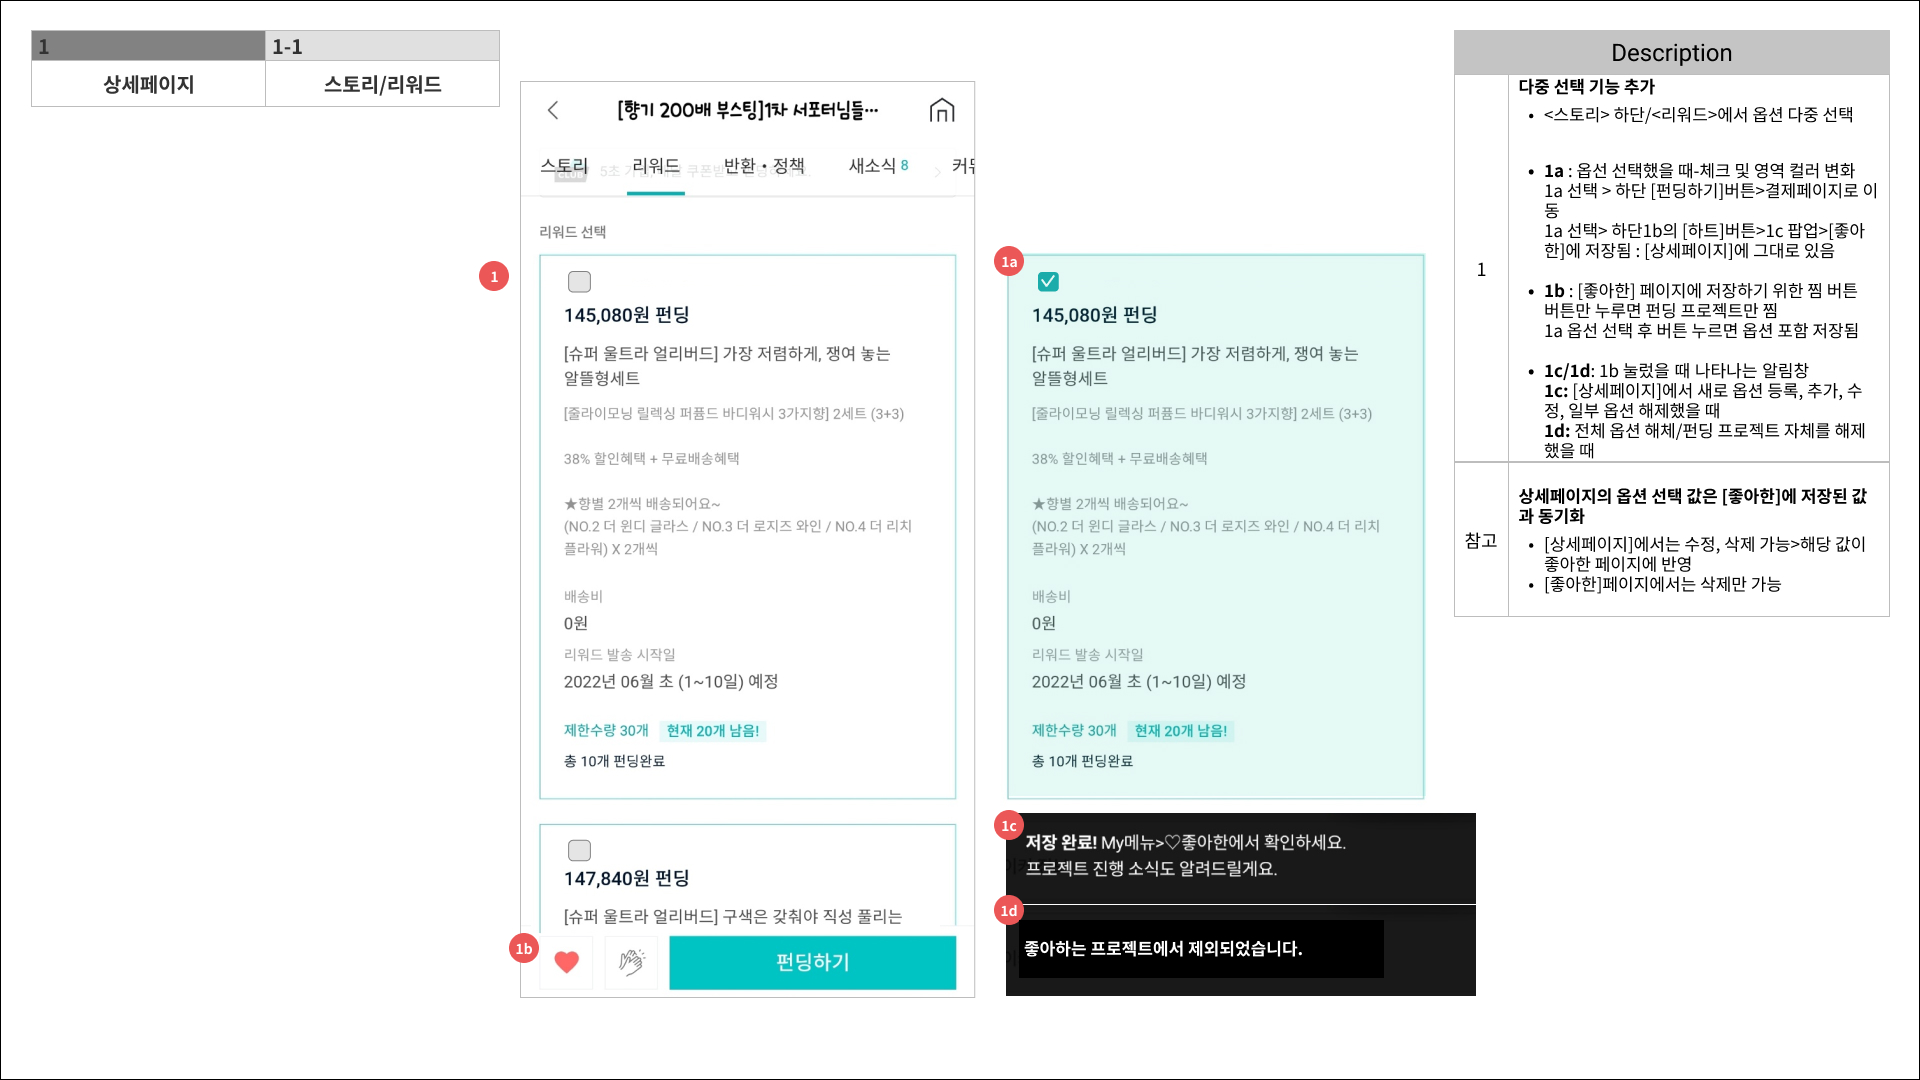The width and height of the screenshot is (1920, 1080).
Task: Uncheck the selected green reward checkbox
Action: [x=1048, y=282]
